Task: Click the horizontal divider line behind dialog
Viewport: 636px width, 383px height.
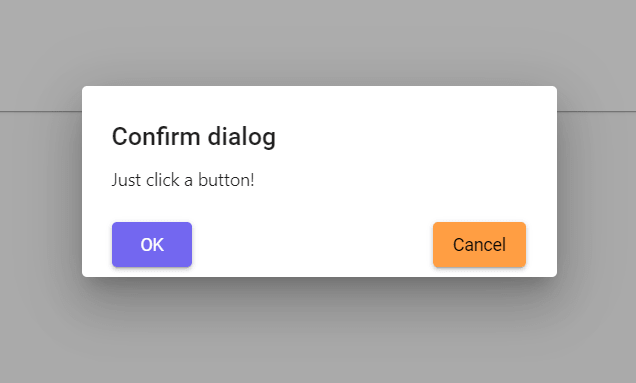Action: click(x=41, y=111)
